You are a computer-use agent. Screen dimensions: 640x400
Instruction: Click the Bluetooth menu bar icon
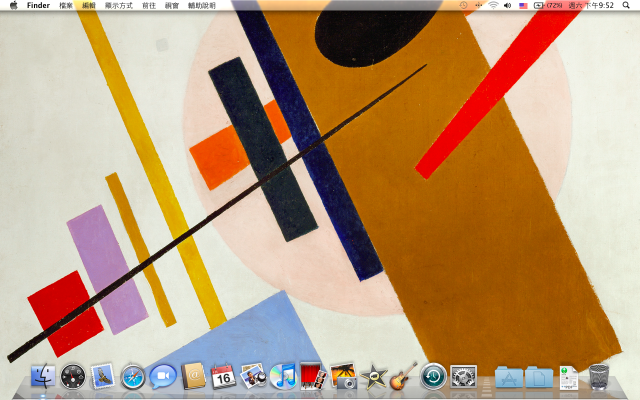[x=478, y=5]
